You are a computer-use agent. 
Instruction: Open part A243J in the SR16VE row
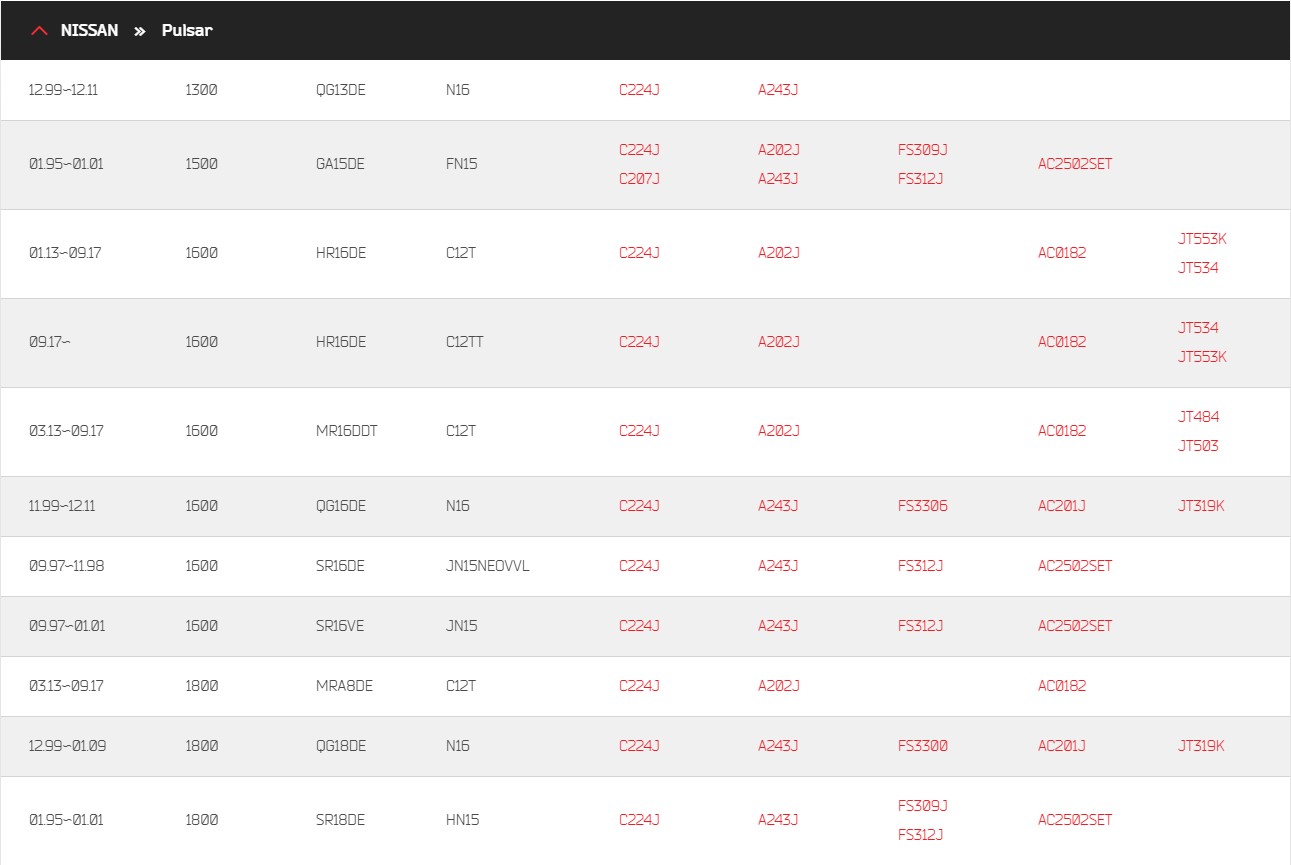coord(778,626)
